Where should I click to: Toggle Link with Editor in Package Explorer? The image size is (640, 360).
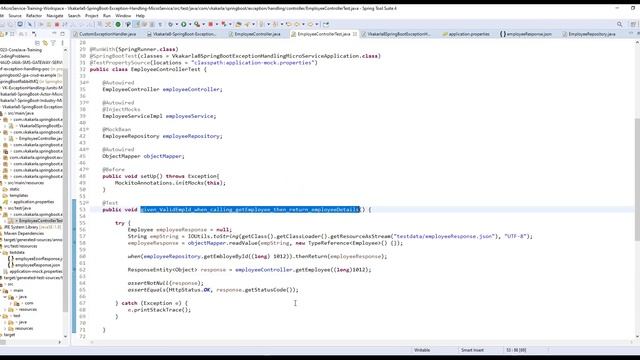(45, 42)
